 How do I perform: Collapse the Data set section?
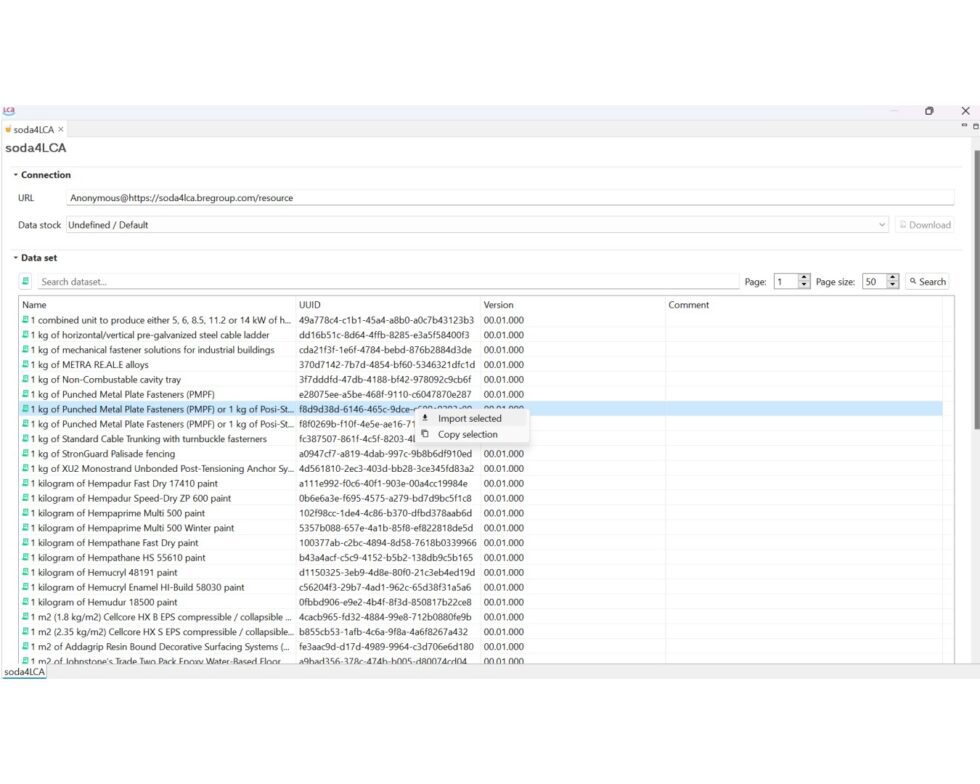(x=15, y=258)
